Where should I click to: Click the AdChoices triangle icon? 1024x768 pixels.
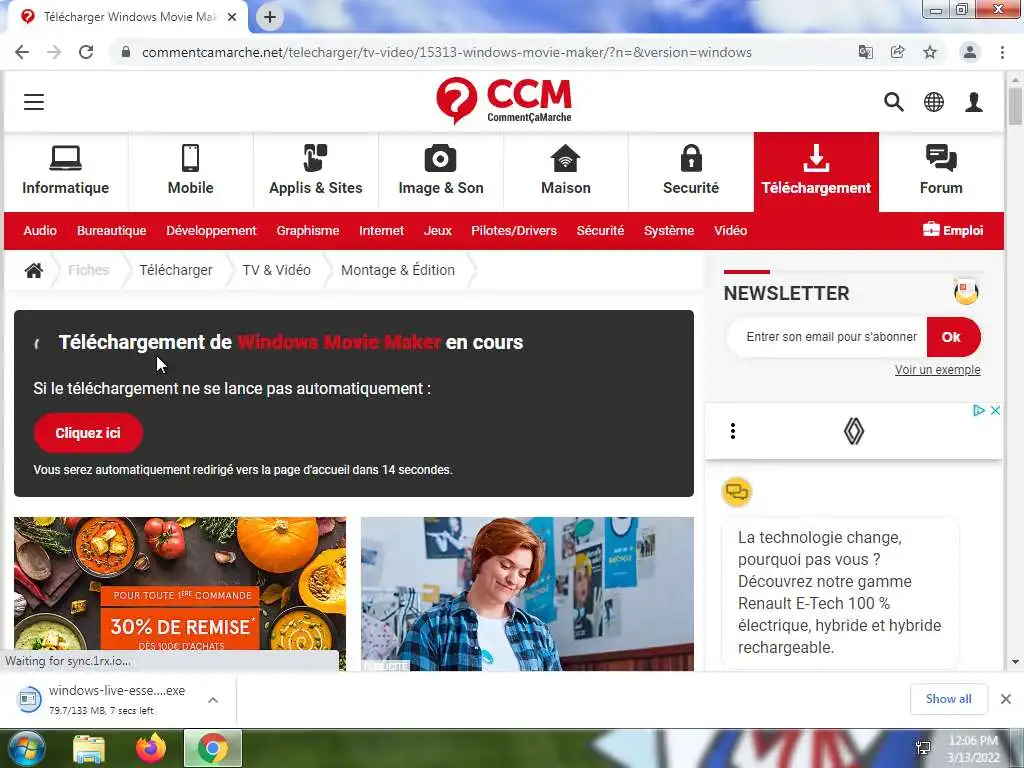coord(978,411)
